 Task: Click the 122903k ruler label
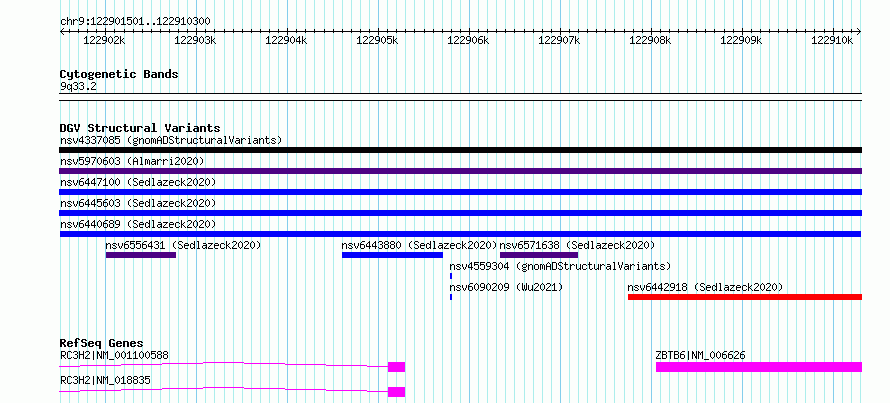[195, 40]
